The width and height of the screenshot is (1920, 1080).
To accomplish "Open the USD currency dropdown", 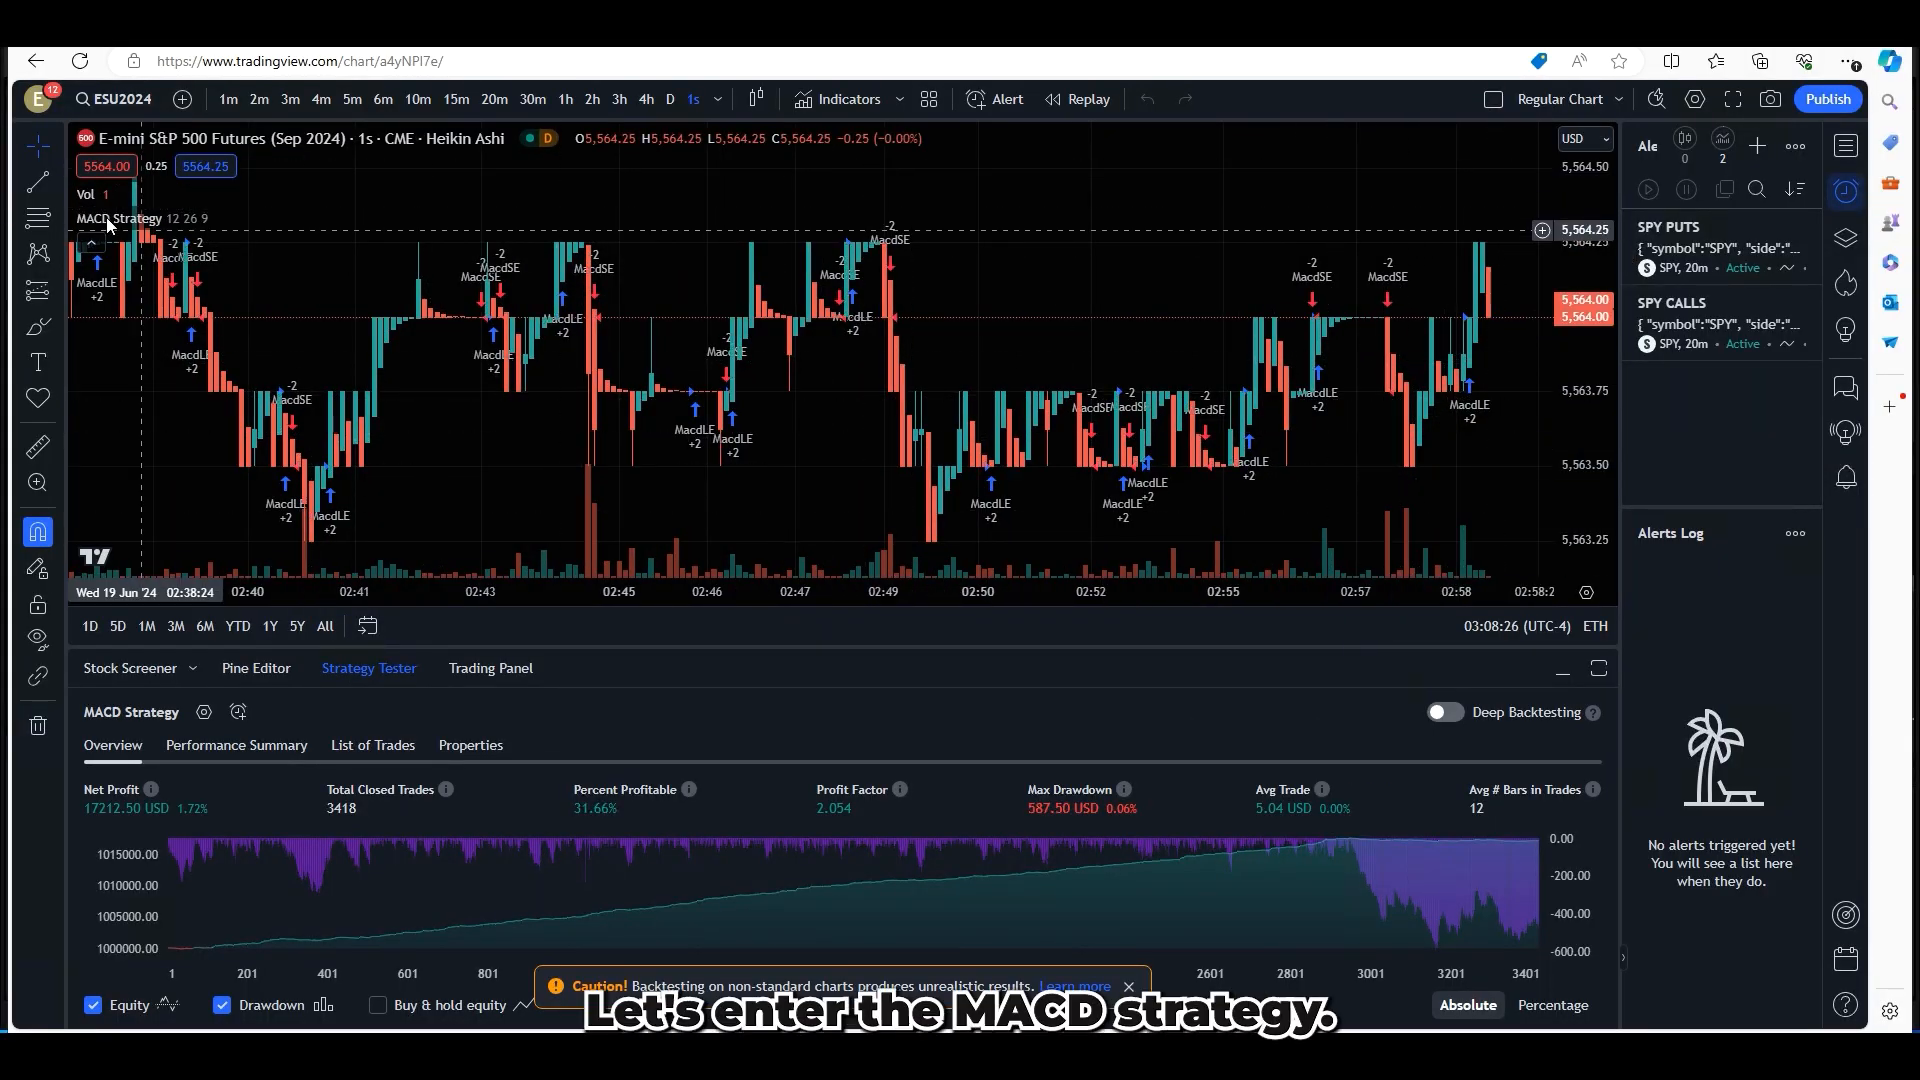I will tap(1586, 139).
